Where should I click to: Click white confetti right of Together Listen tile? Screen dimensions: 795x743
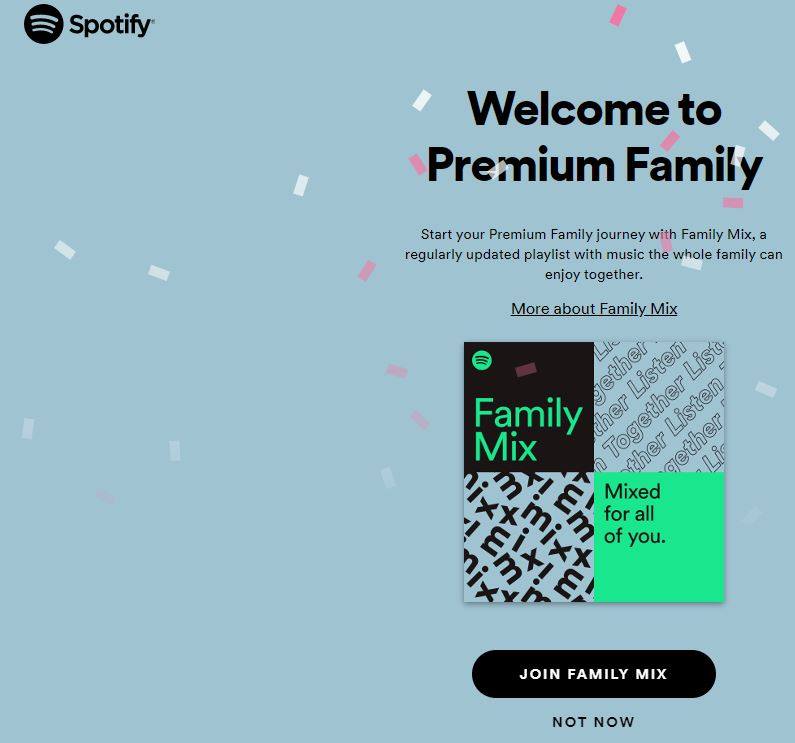click(x=766, y=390)
